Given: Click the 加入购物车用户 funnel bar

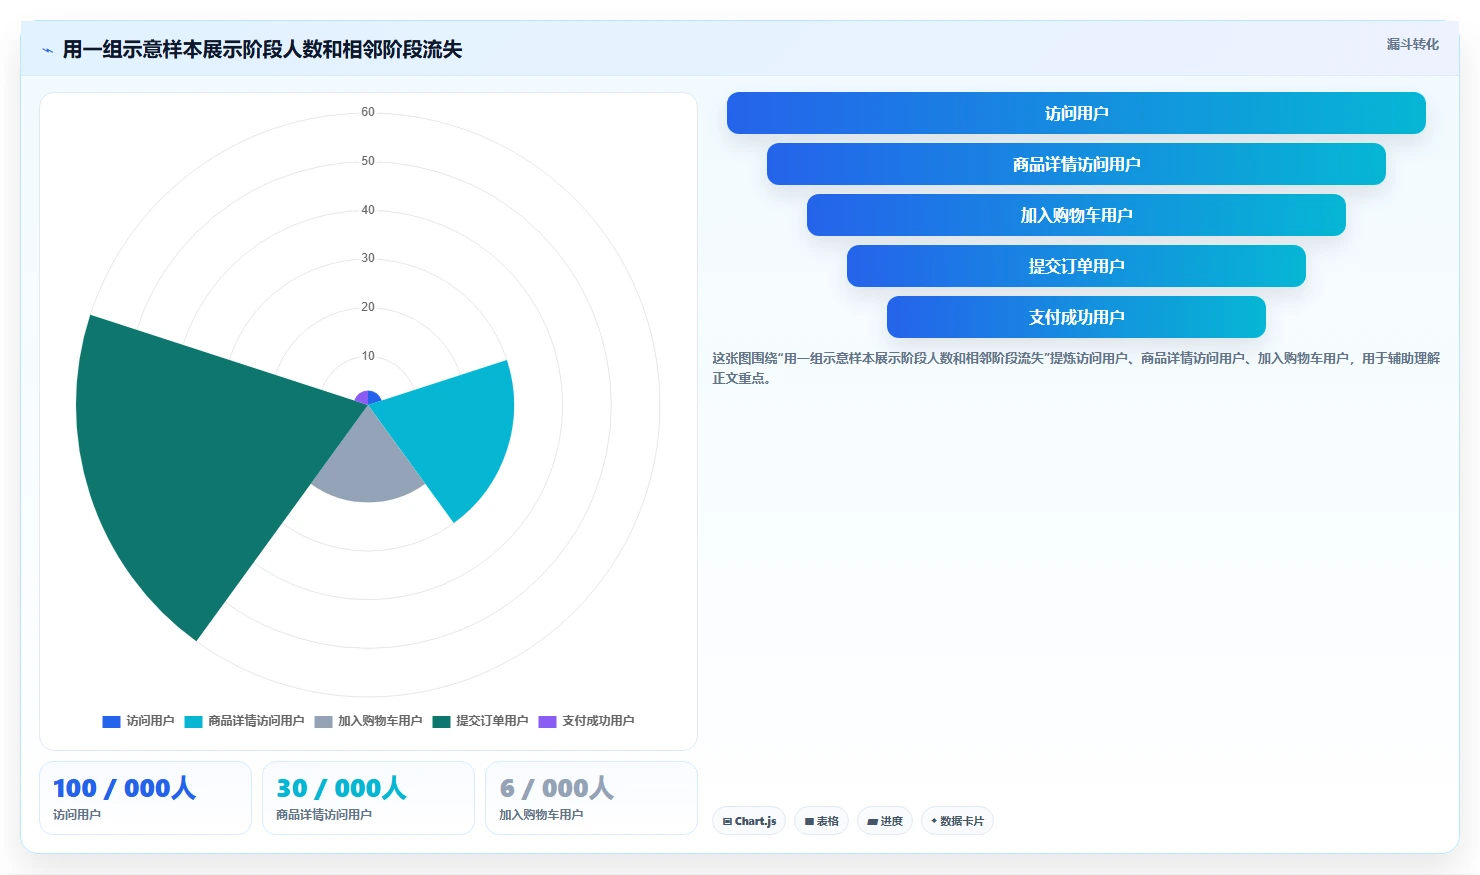Looking at the screenshot, I should (1076, 215).
